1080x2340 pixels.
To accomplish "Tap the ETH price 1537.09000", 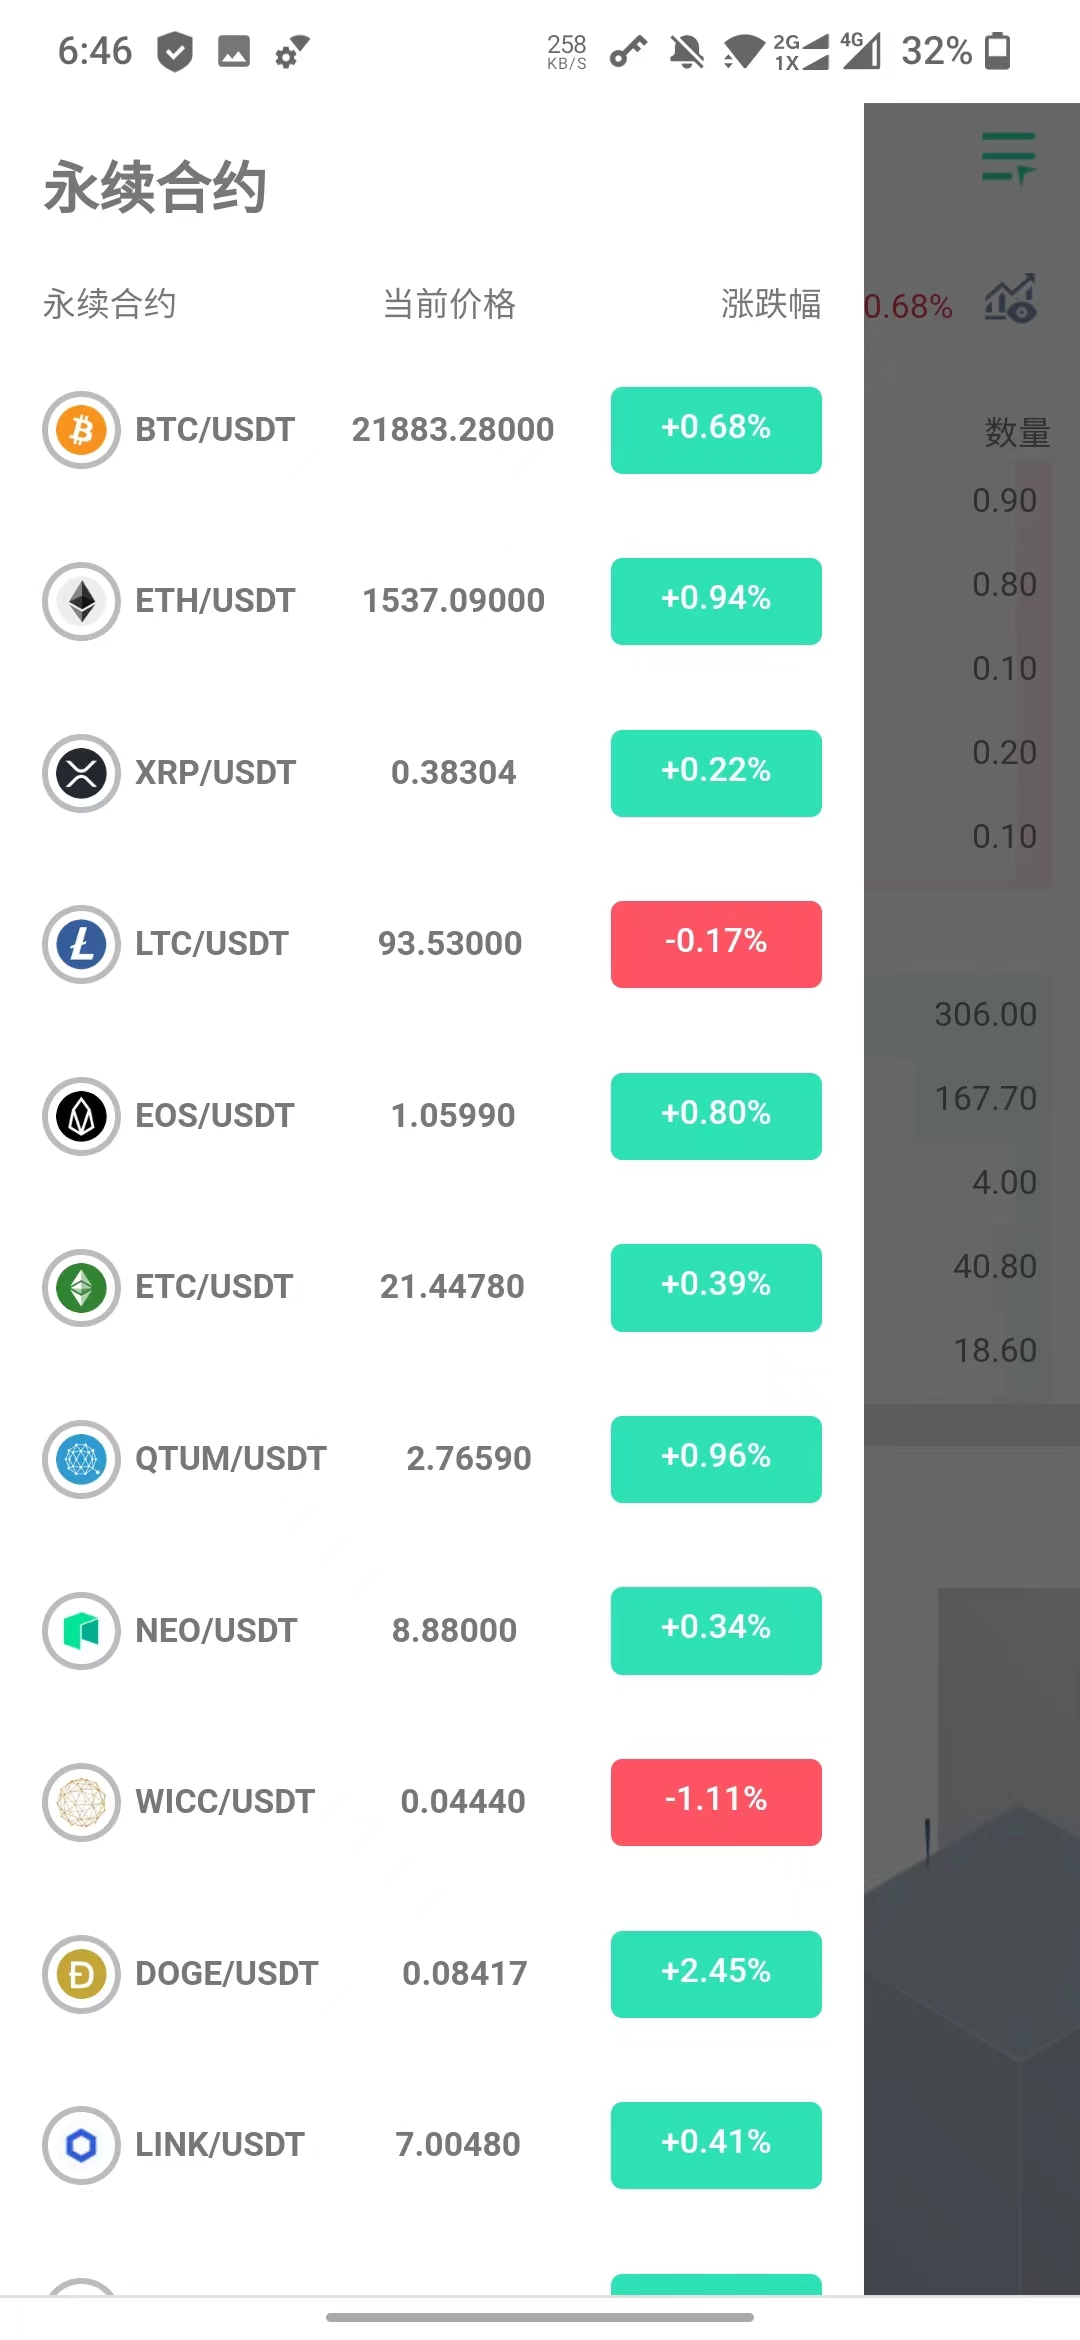I will tap(453, 601).
